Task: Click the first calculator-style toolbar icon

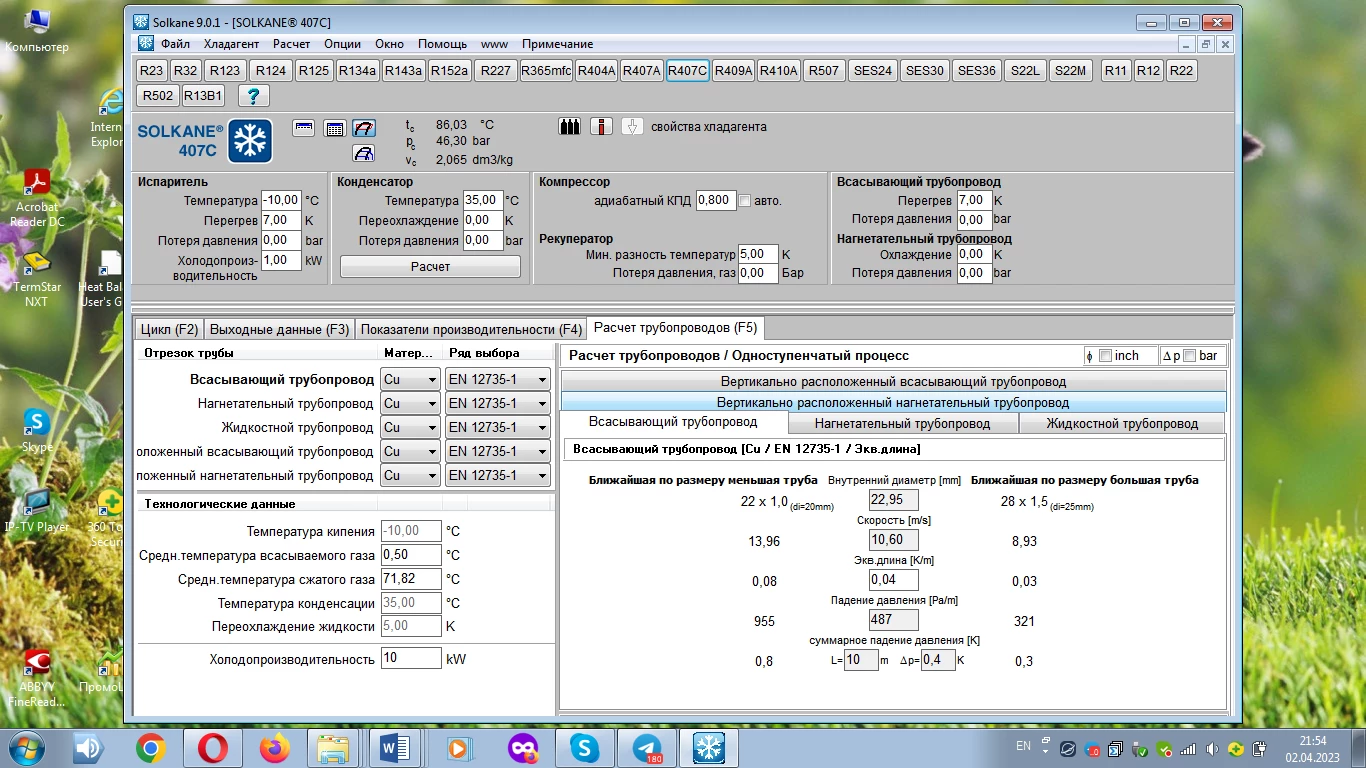Action: point(304,128)
